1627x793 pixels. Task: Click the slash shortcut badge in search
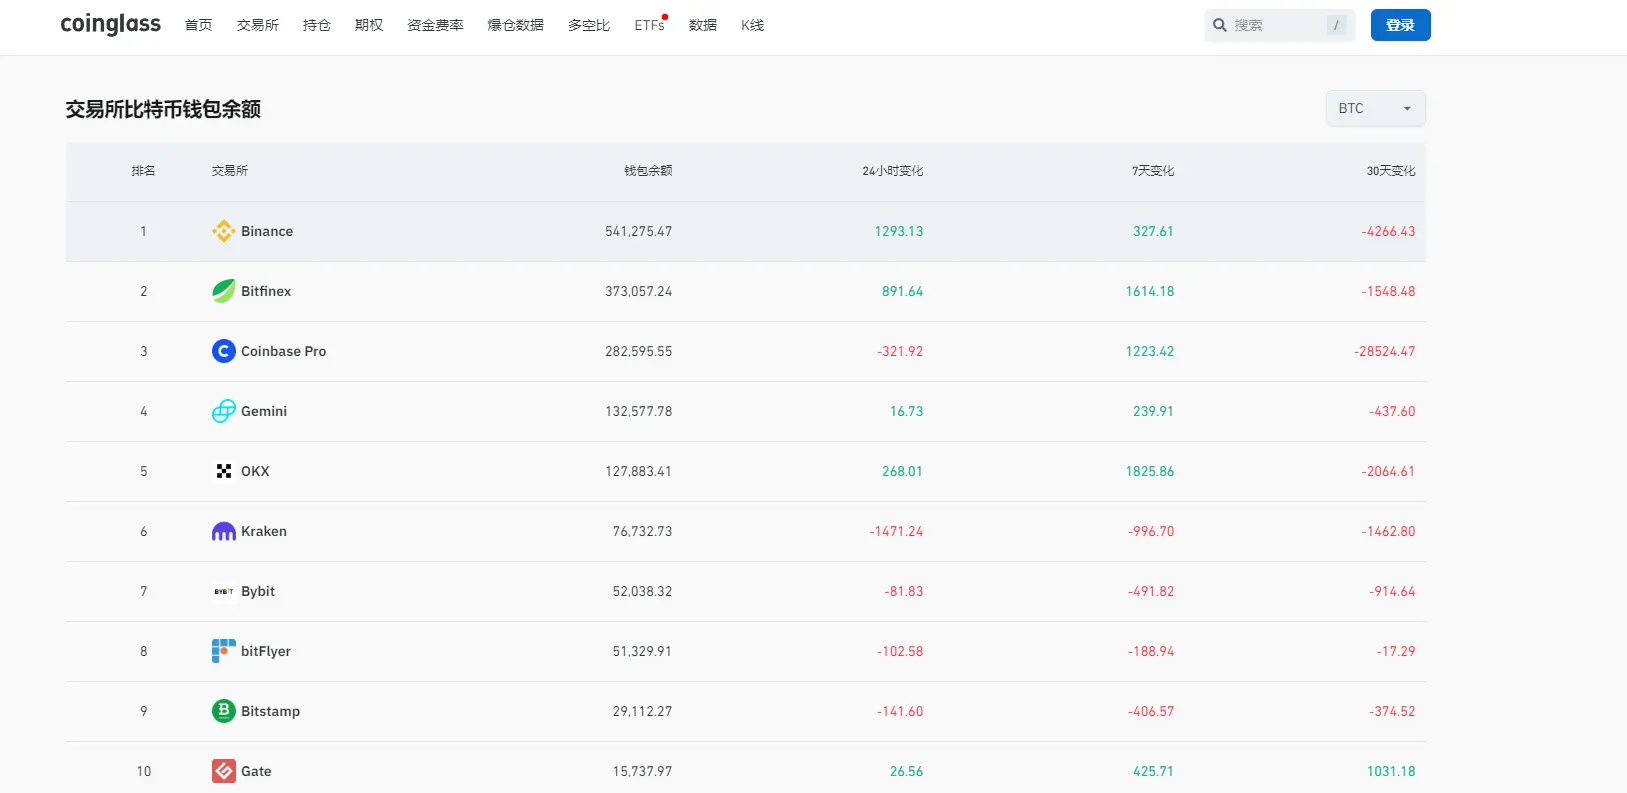1337,25
